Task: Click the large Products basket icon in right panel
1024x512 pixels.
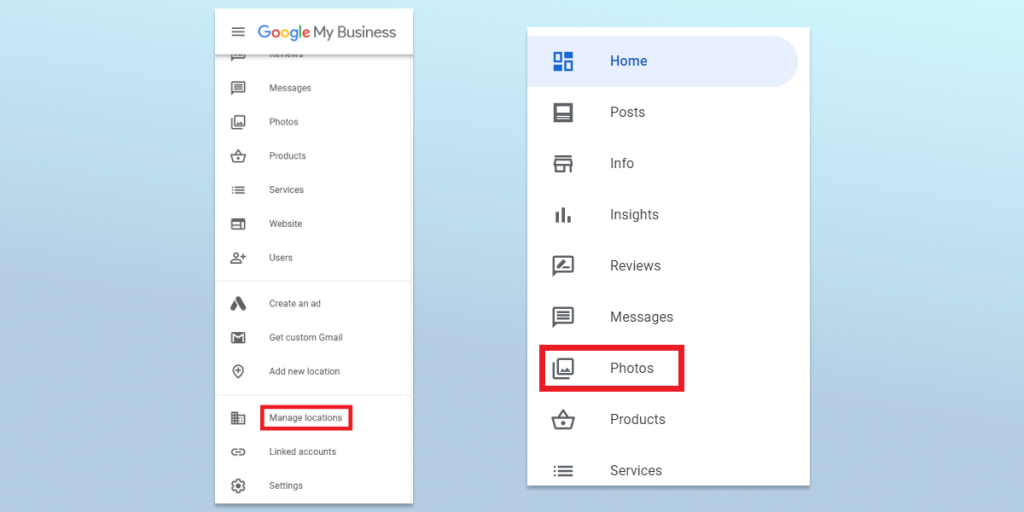Action: 563,419
